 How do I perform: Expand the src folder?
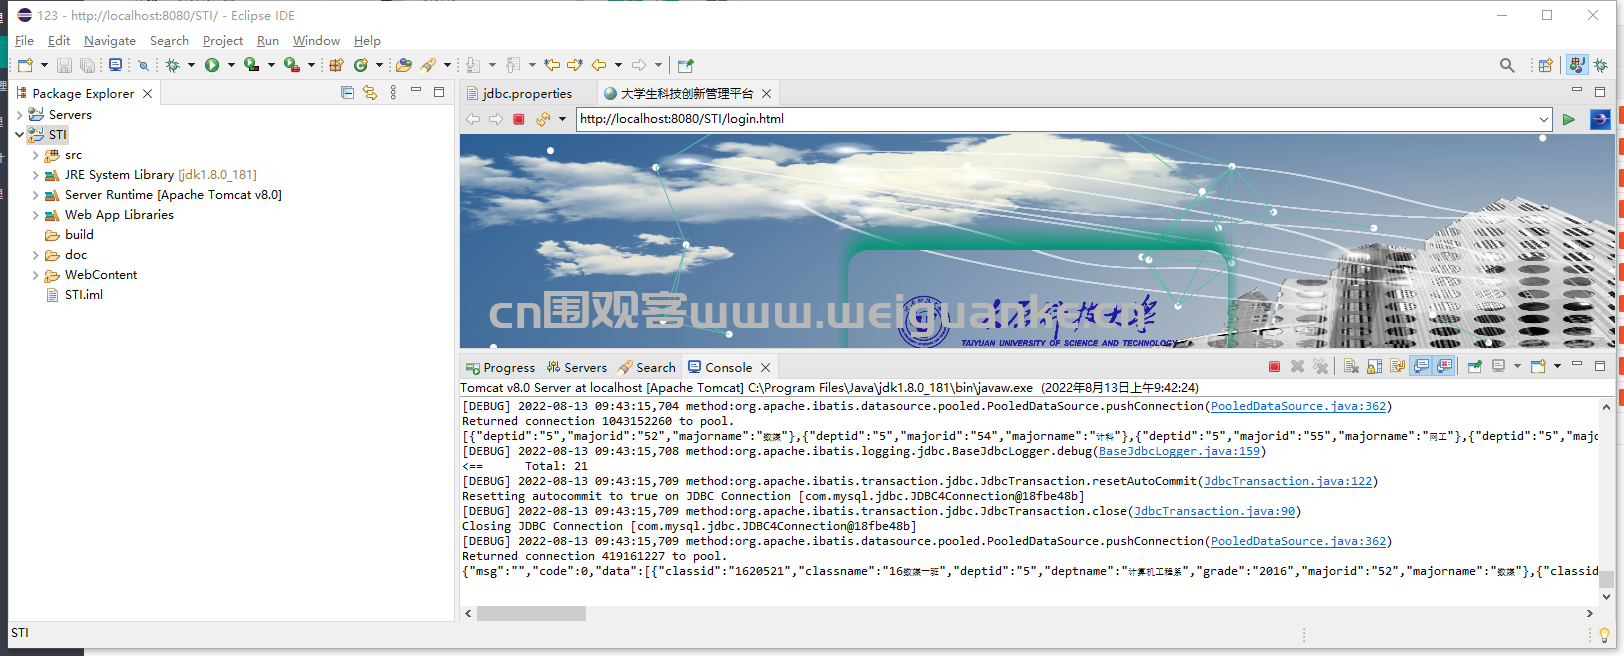tap(36, 155)
